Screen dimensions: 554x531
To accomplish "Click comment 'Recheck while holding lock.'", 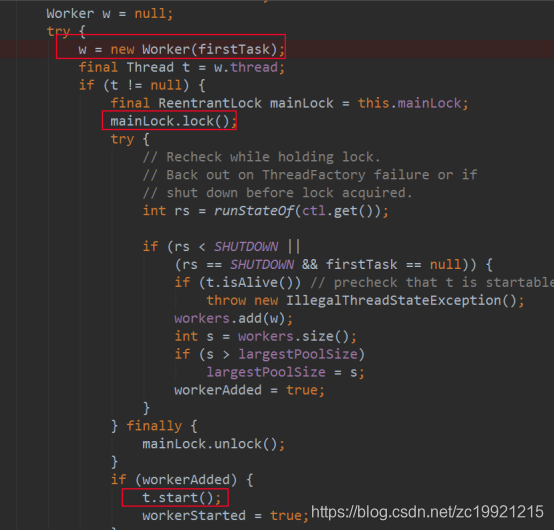I will click(261, 157).
